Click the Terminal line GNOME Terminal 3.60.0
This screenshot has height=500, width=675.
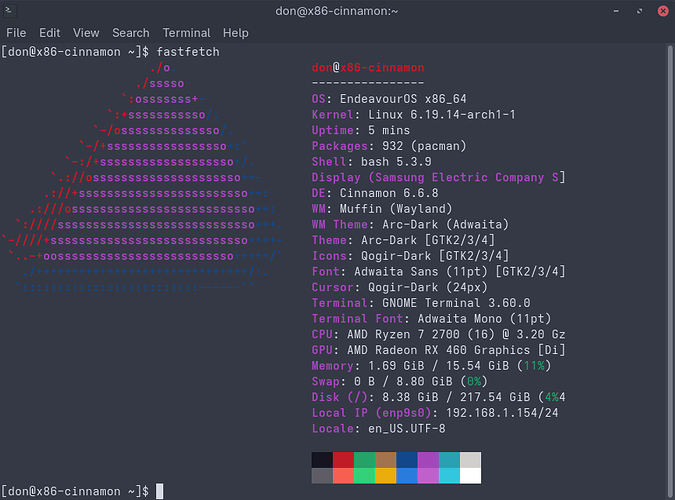(421, 303)
